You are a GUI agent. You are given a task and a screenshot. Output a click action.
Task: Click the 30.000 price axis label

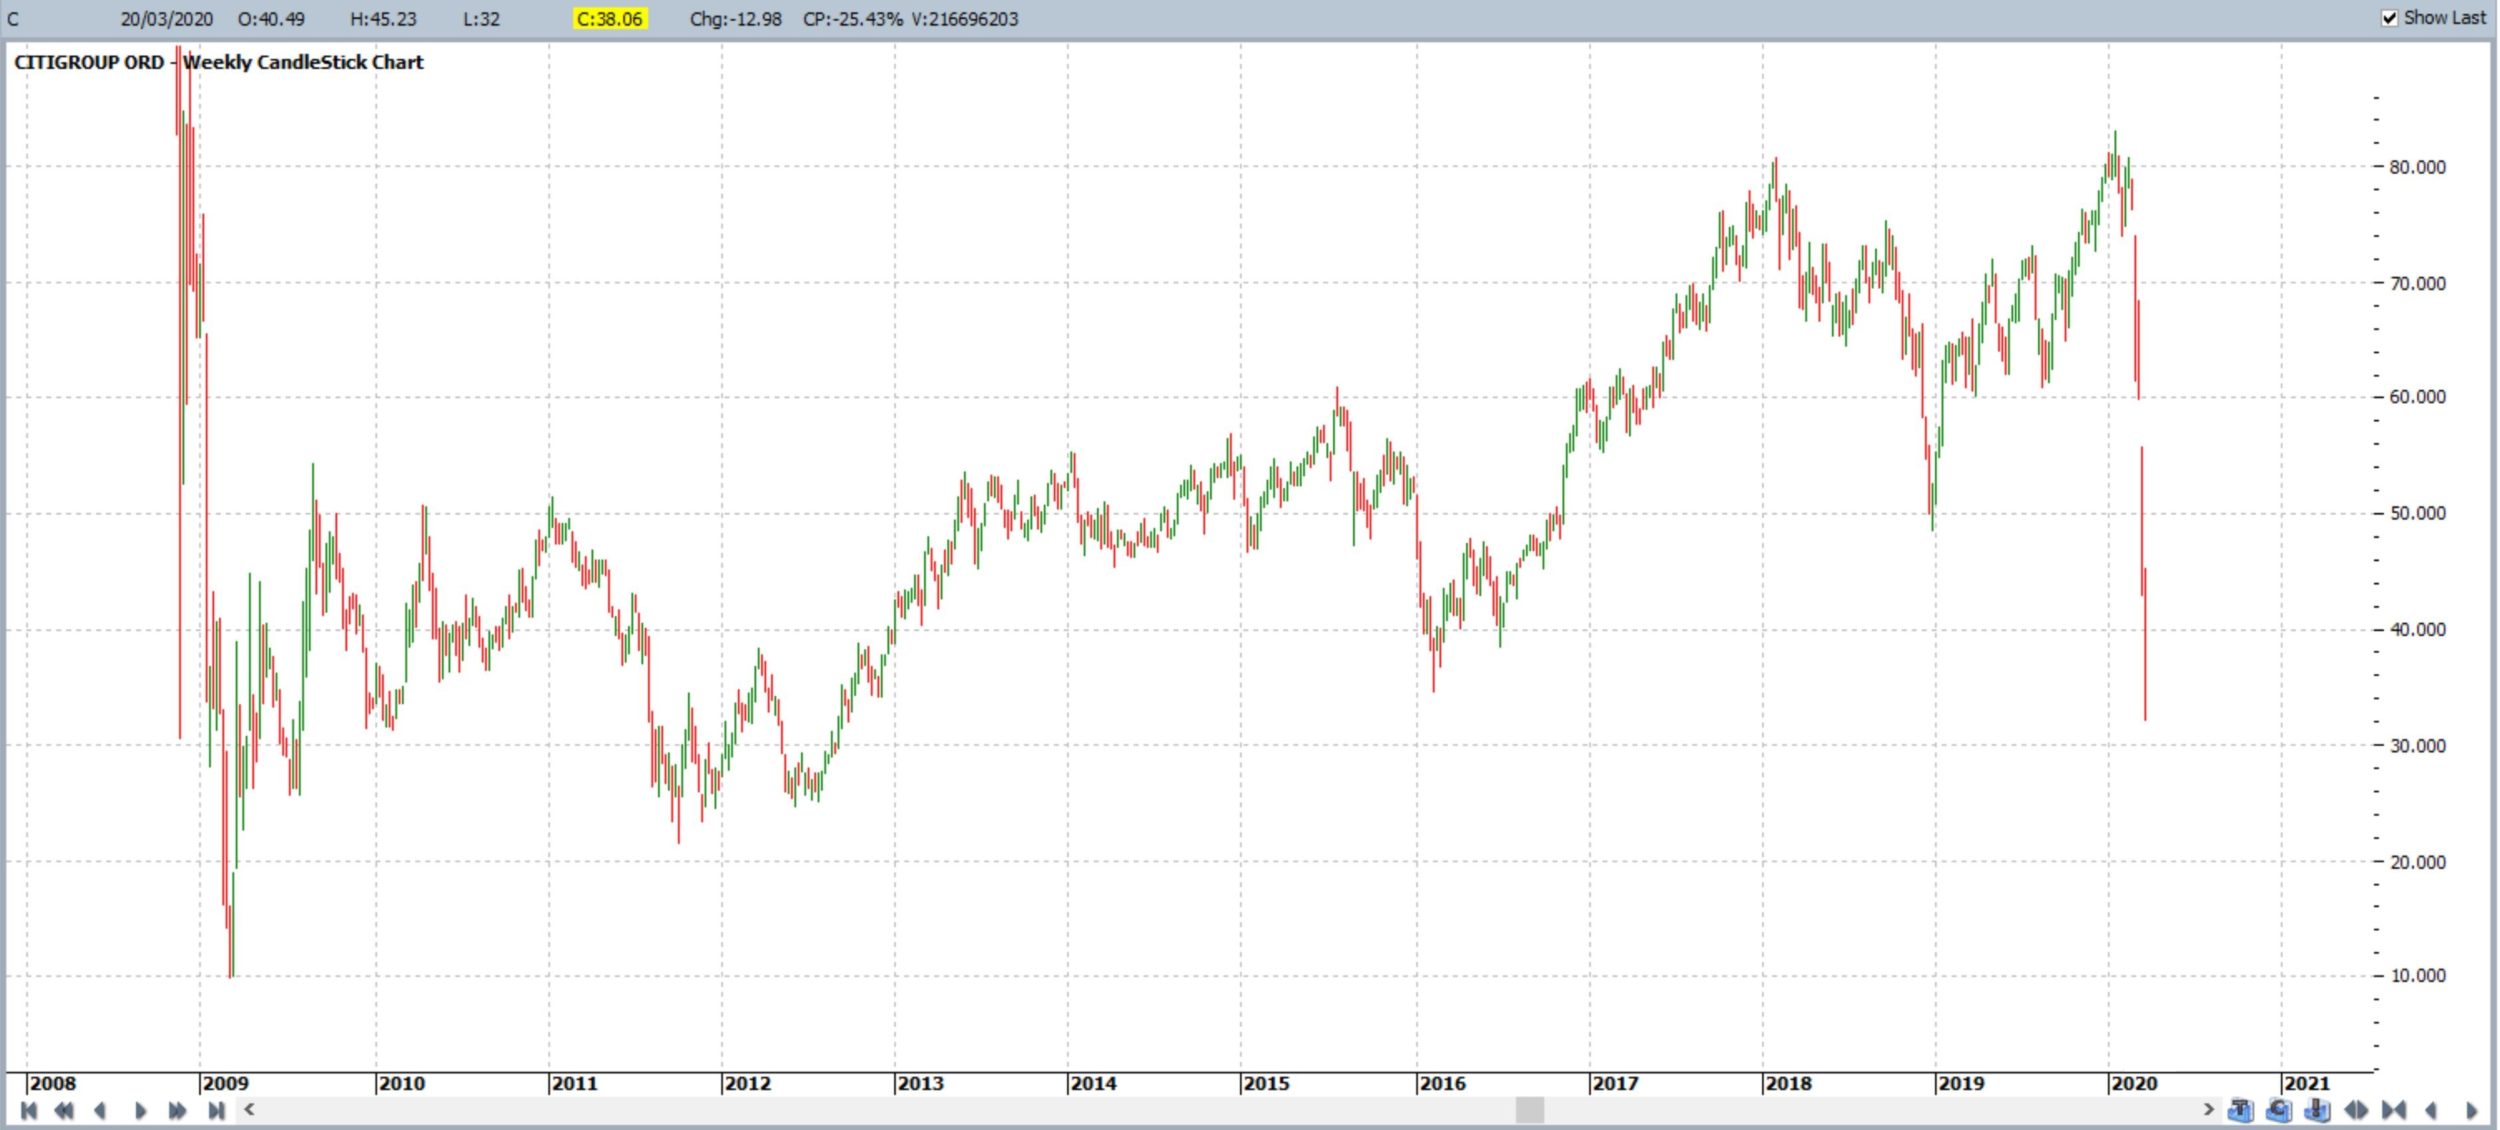(2418, 745)
